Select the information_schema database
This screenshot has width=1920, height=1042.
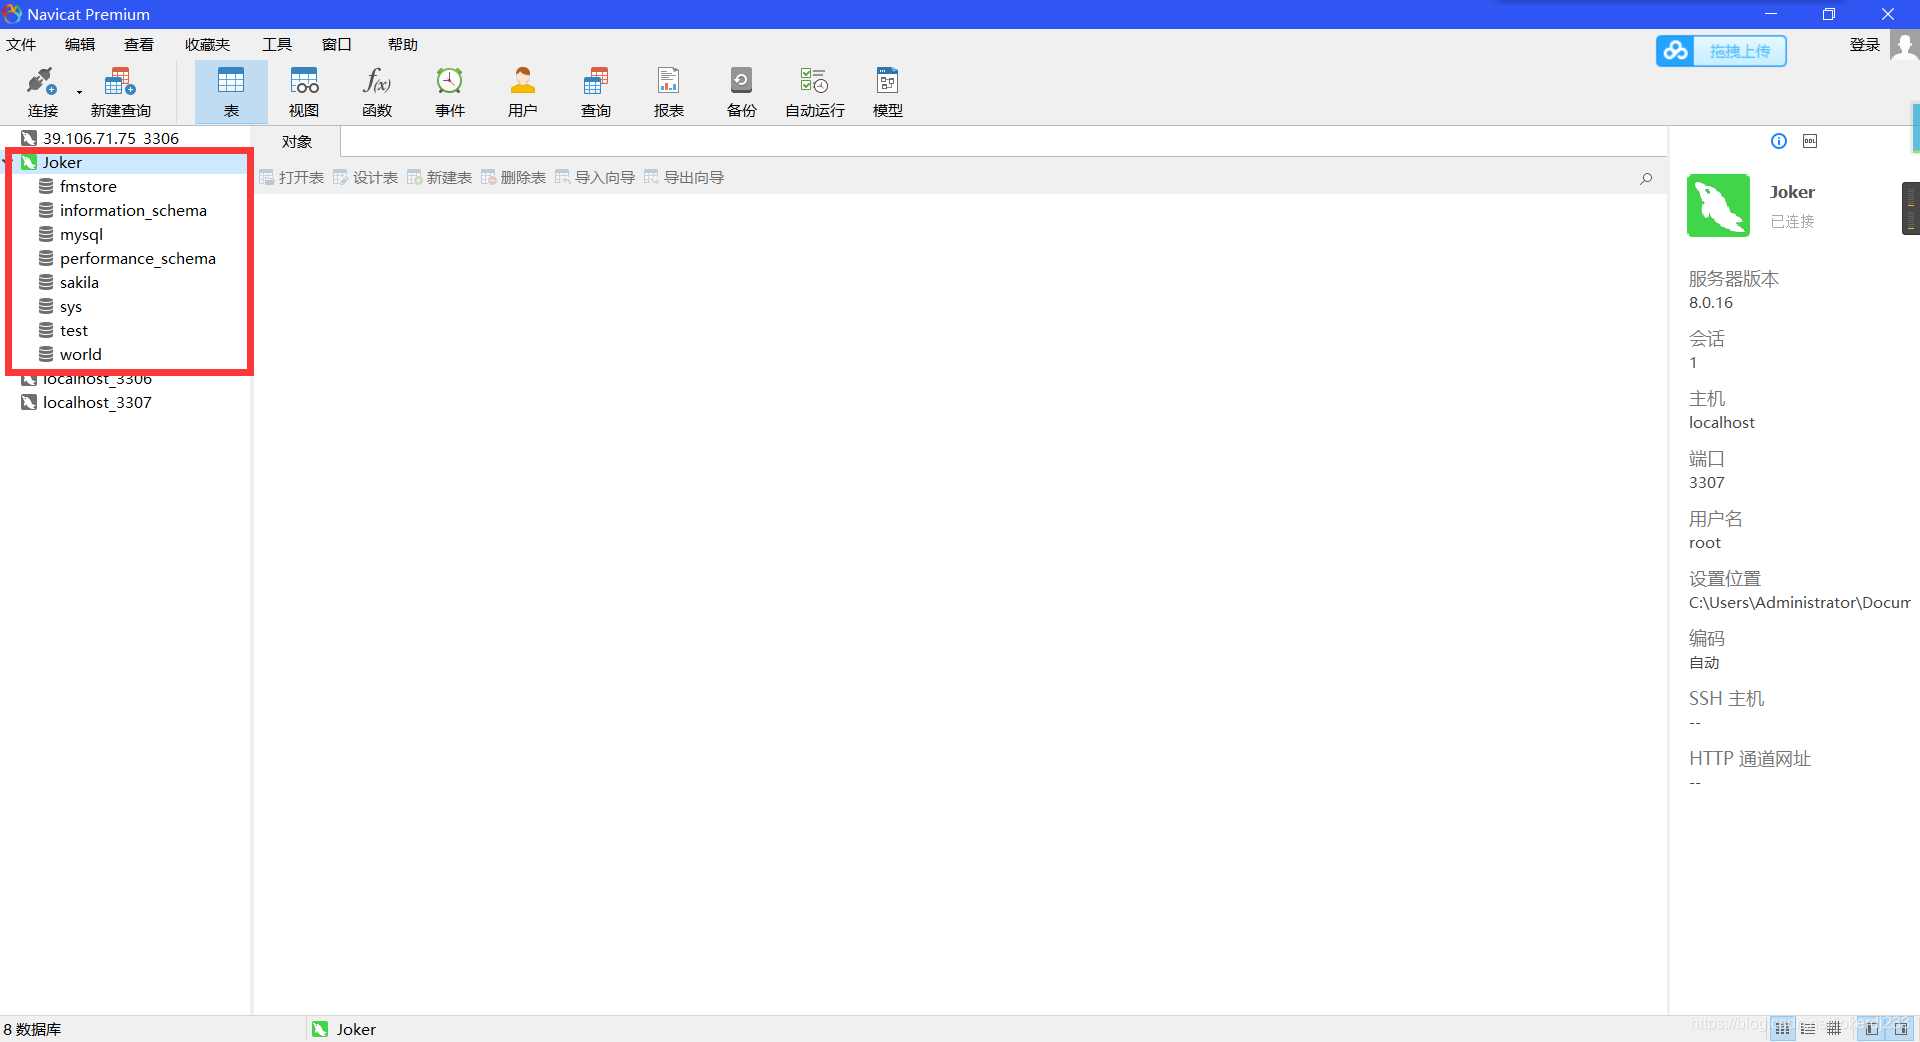(133, 210)
